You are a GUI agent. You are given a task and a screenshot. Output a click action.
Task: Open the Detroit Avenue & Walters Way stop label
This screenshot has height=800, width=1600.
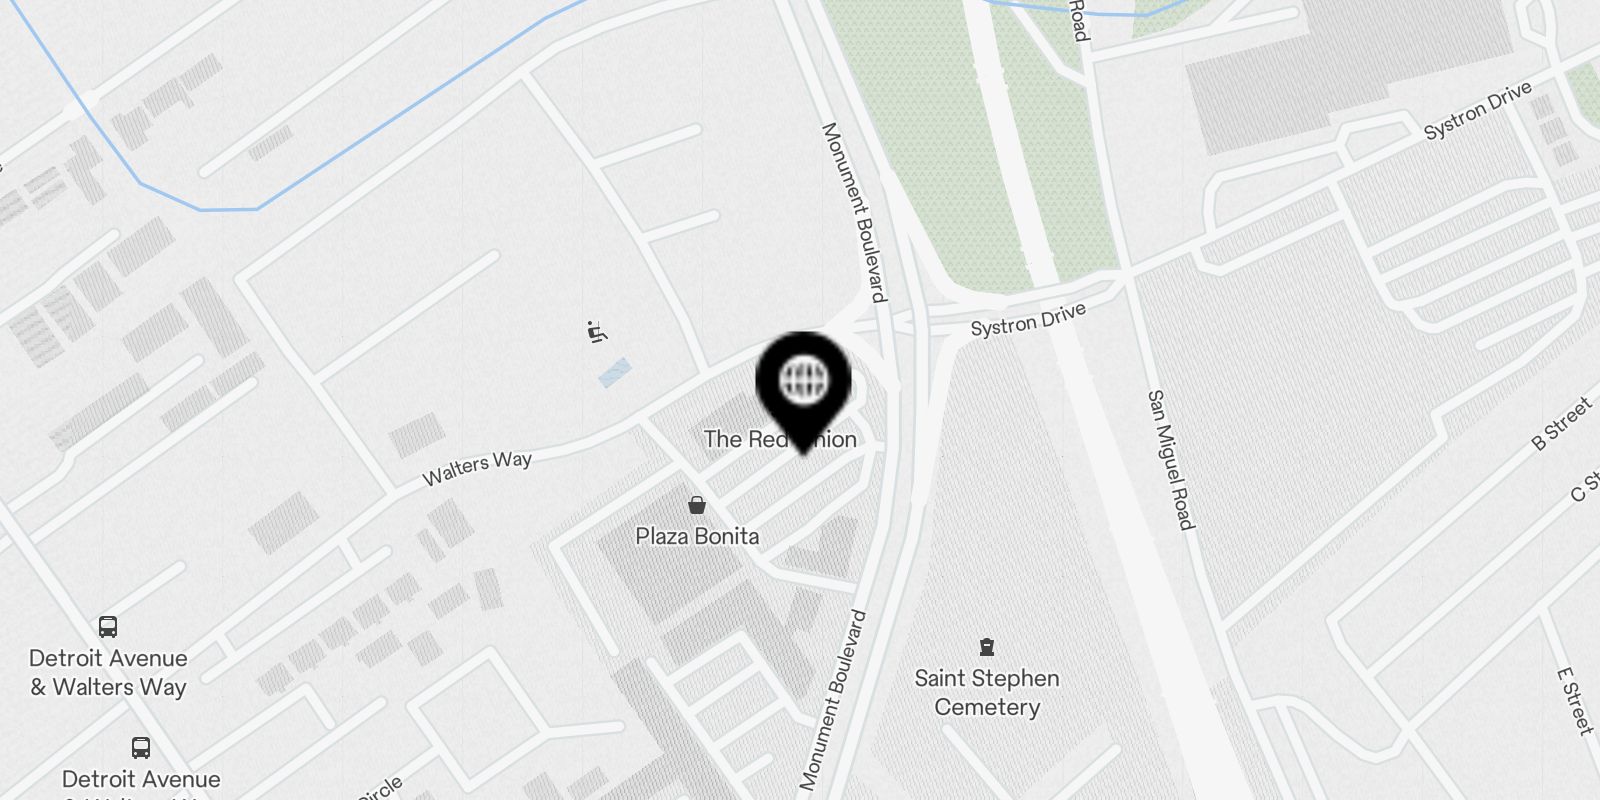coord(108,672)
